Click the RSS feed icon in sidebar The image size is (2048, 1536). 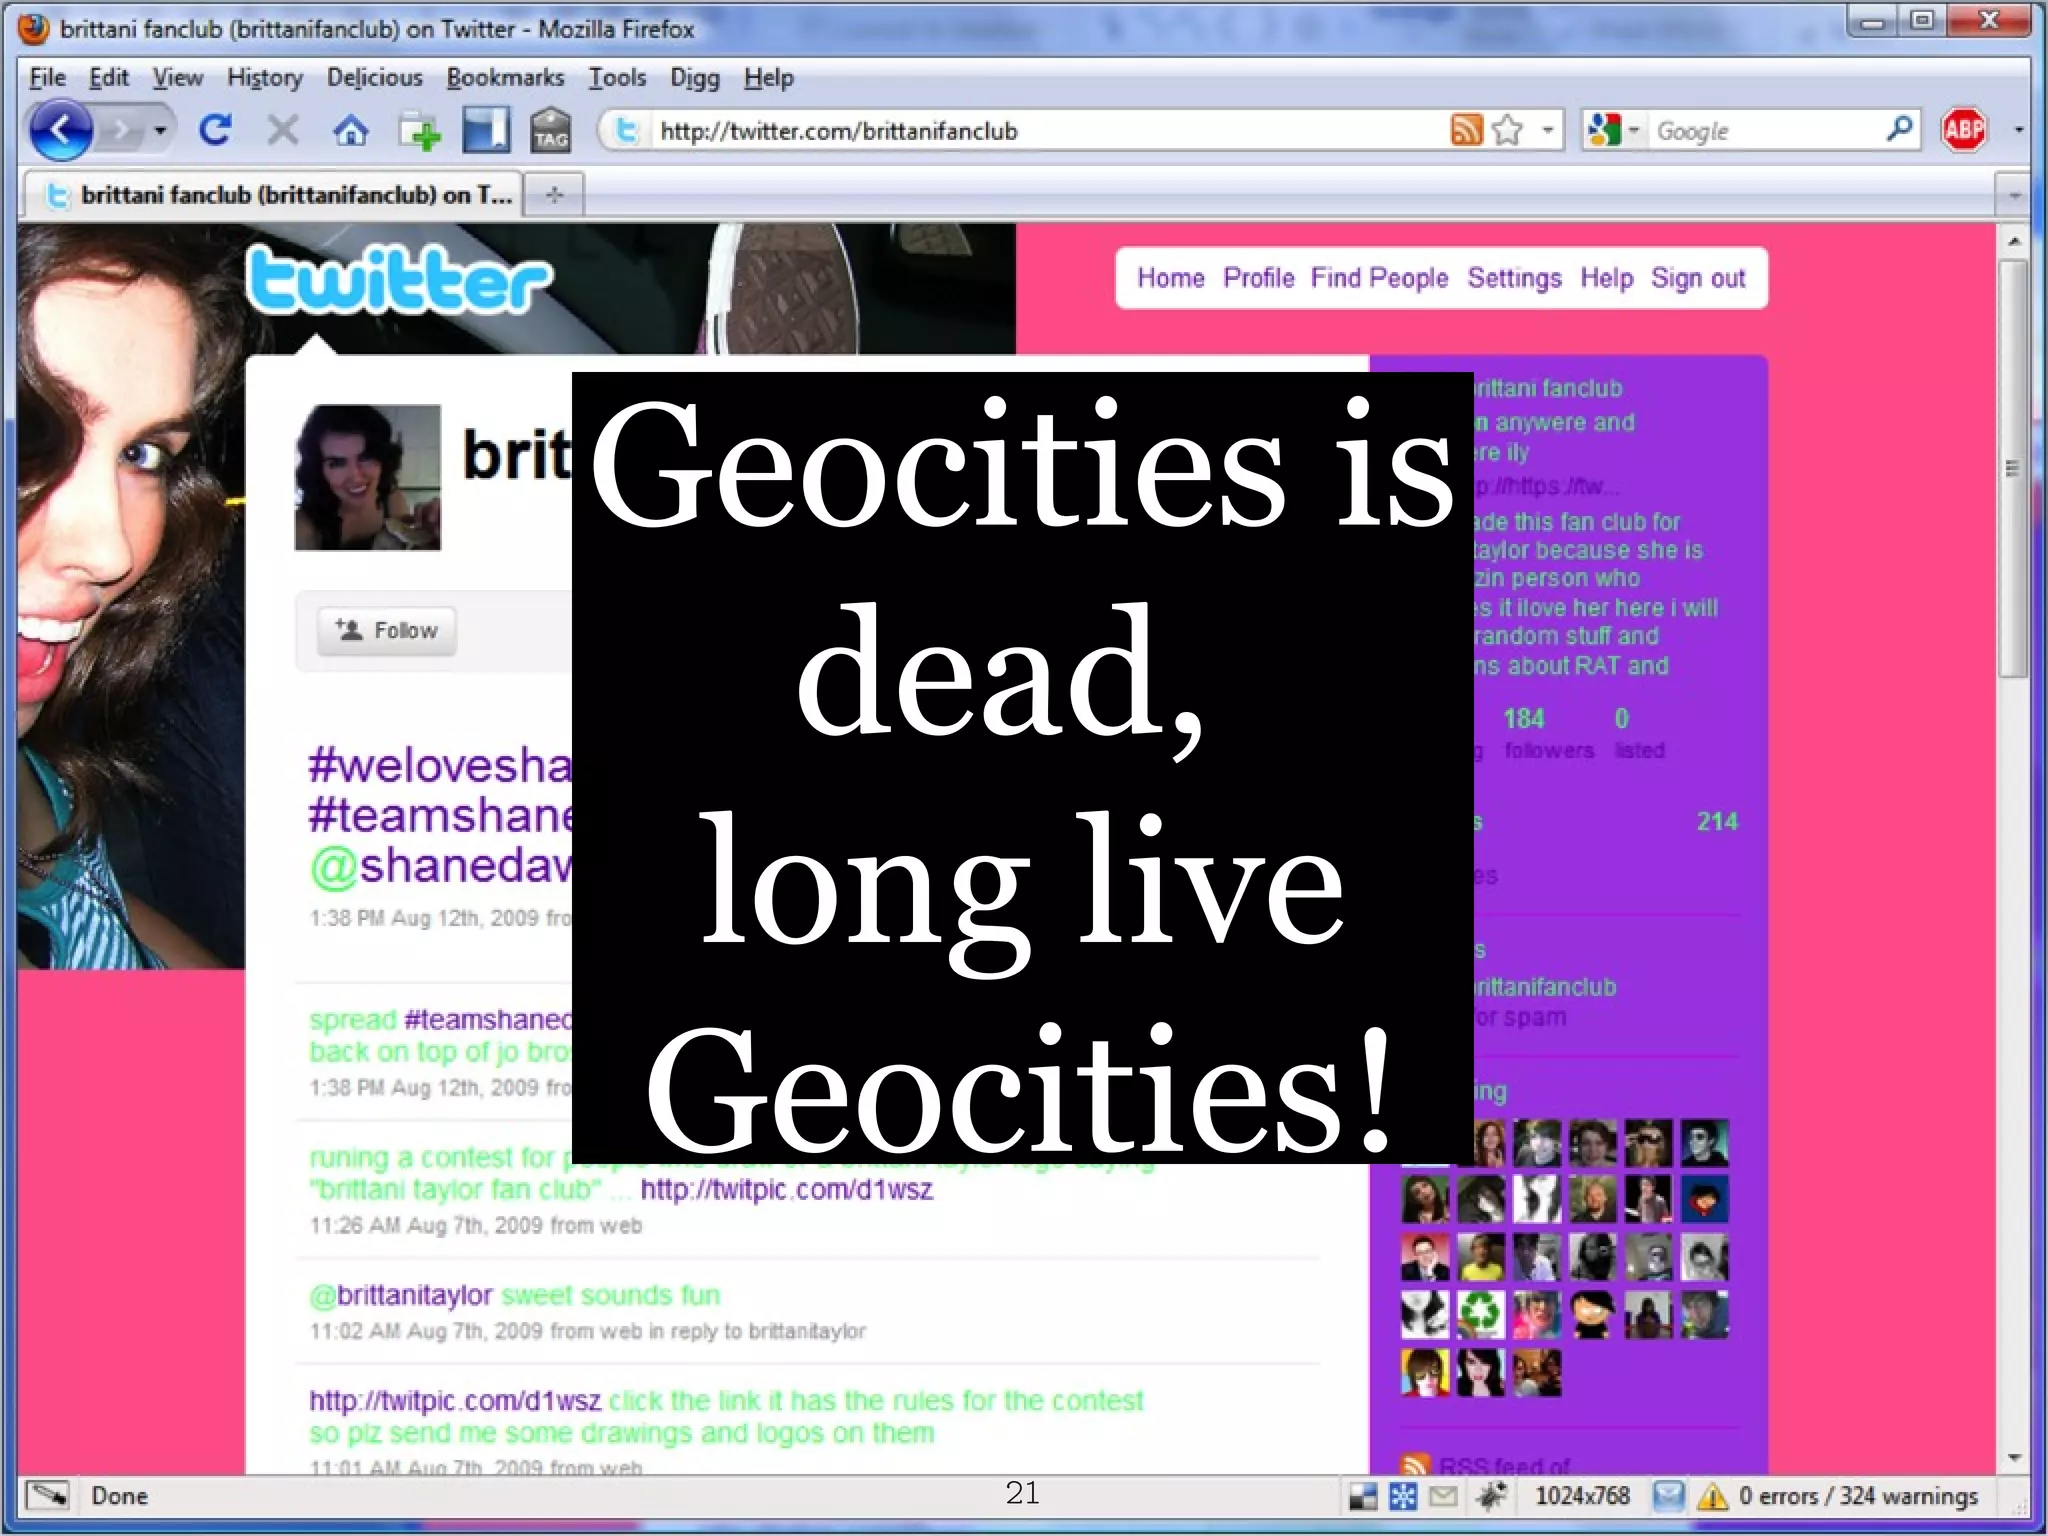(x=1414, y=1466)
